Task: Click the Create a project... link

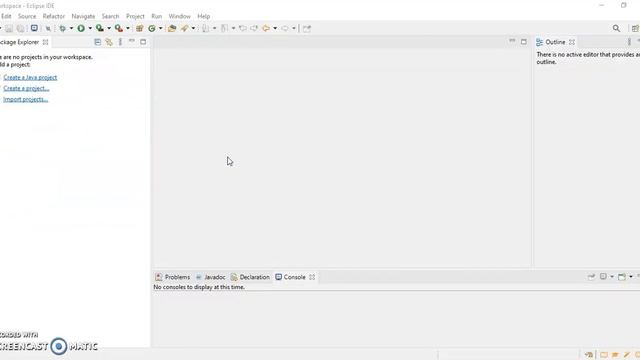Action: point(26,88)
